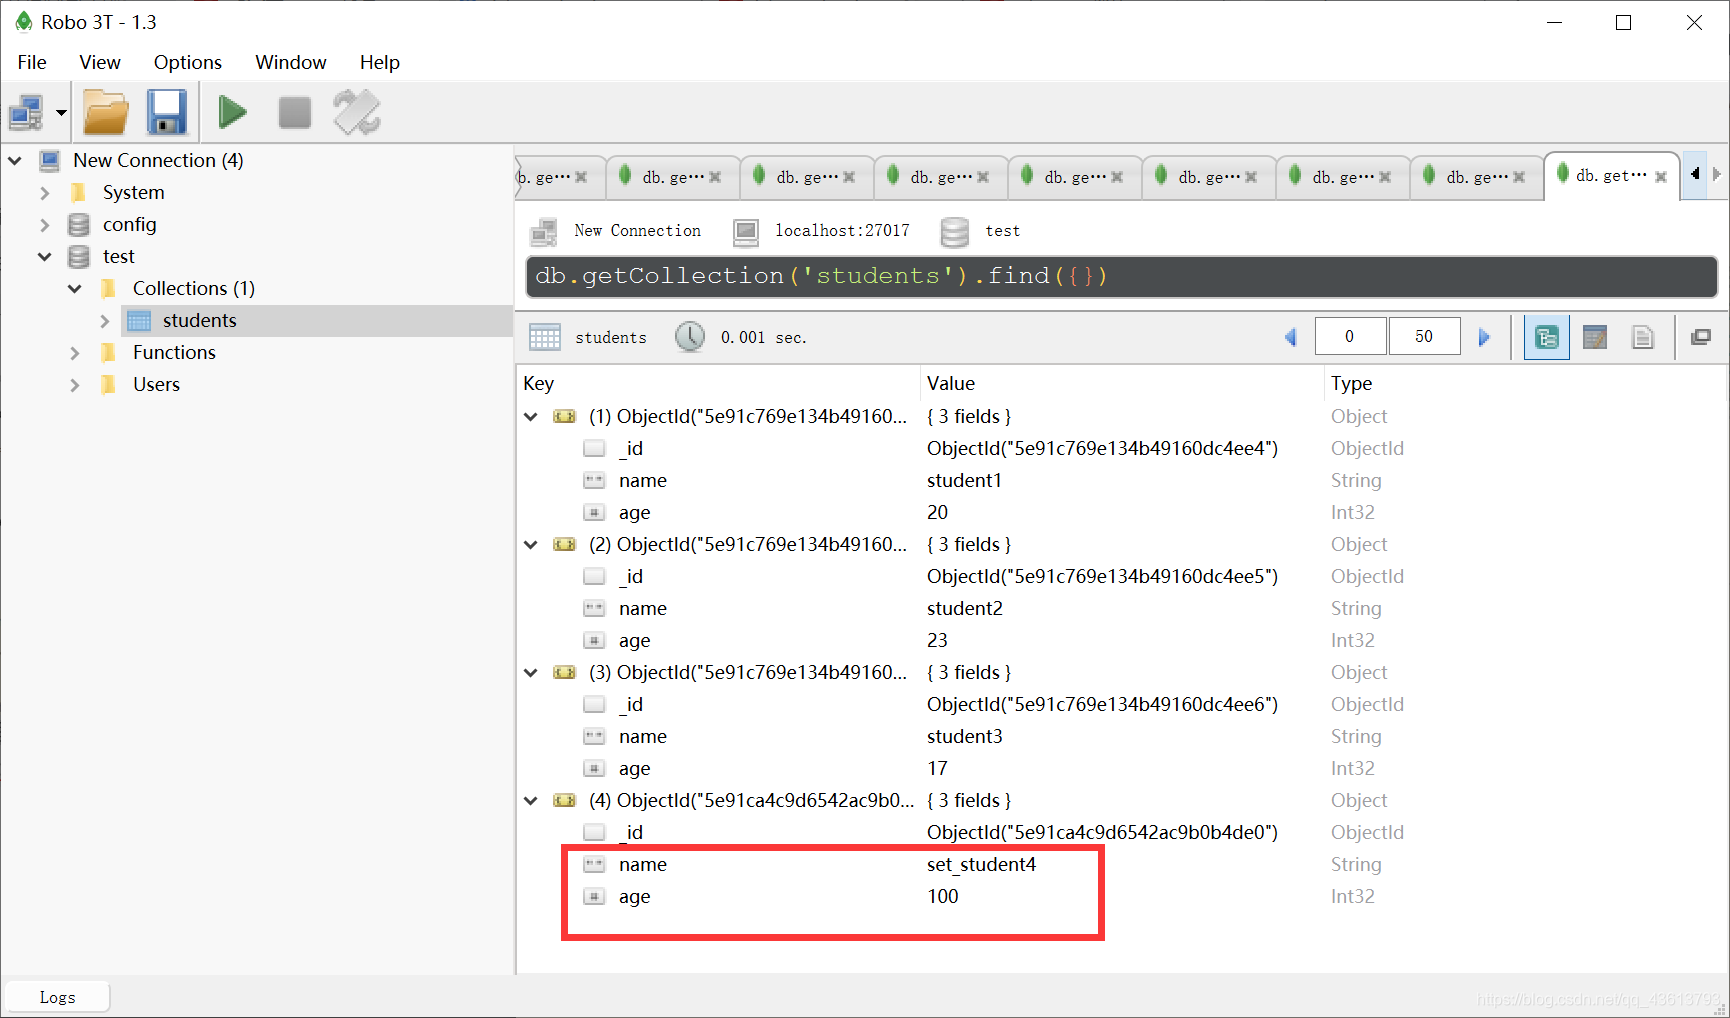The image size is (1730, 1018).
Task: Collapse the New Connection (4) tree node
Action: pyautogui.click(x=15, y=160)
